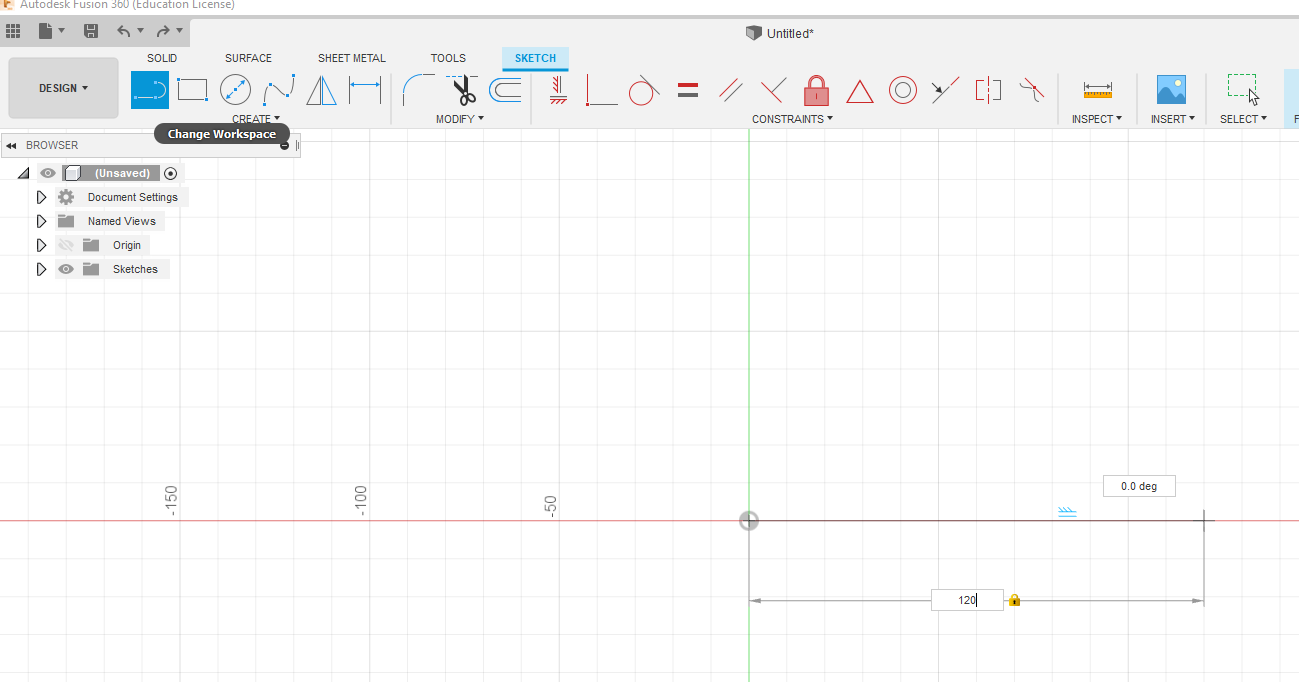
Task: Click the Save icon in top bar
Action: (x=91, y=31)
